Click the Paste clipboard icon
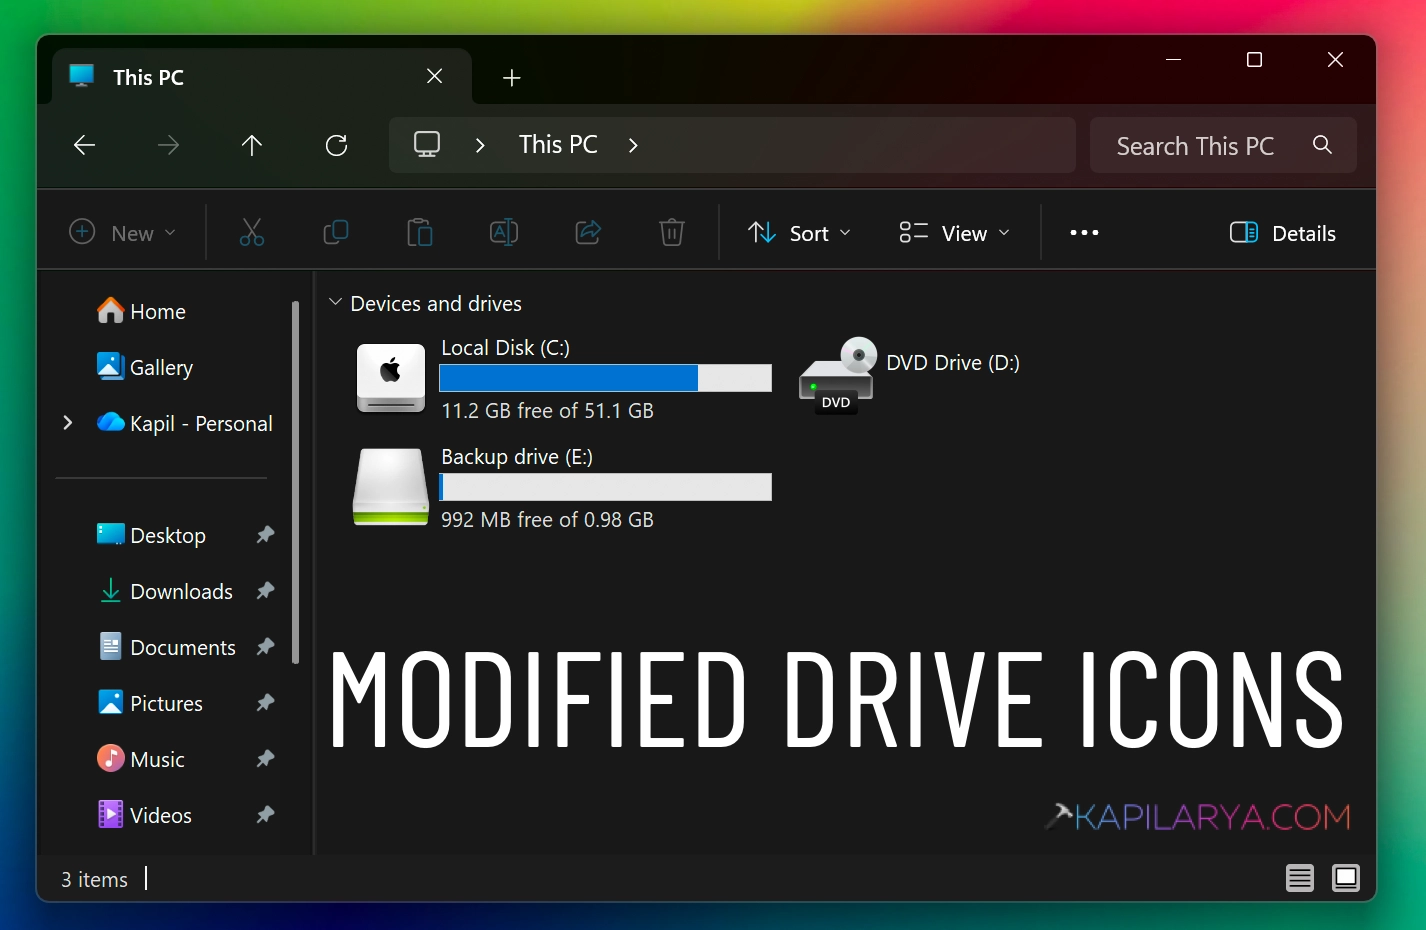The width and height of the screenshot is (1426, 930). pyautogui.click(x=420, y=233)
